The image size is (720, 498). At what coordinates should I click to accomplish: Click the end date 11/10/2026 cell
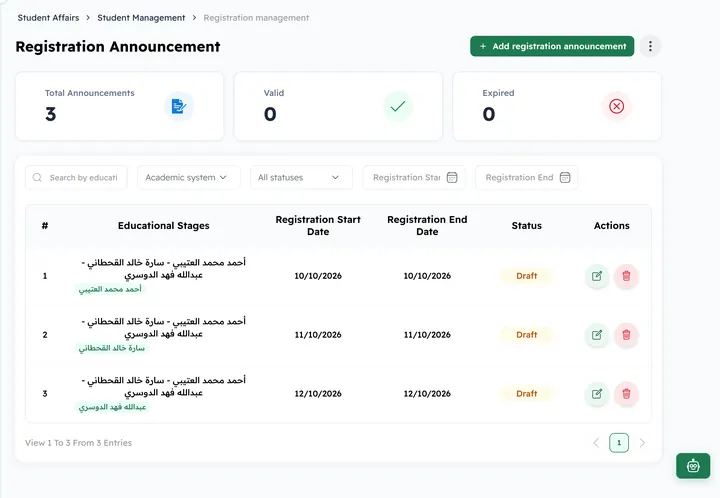[x=427, y=335]
